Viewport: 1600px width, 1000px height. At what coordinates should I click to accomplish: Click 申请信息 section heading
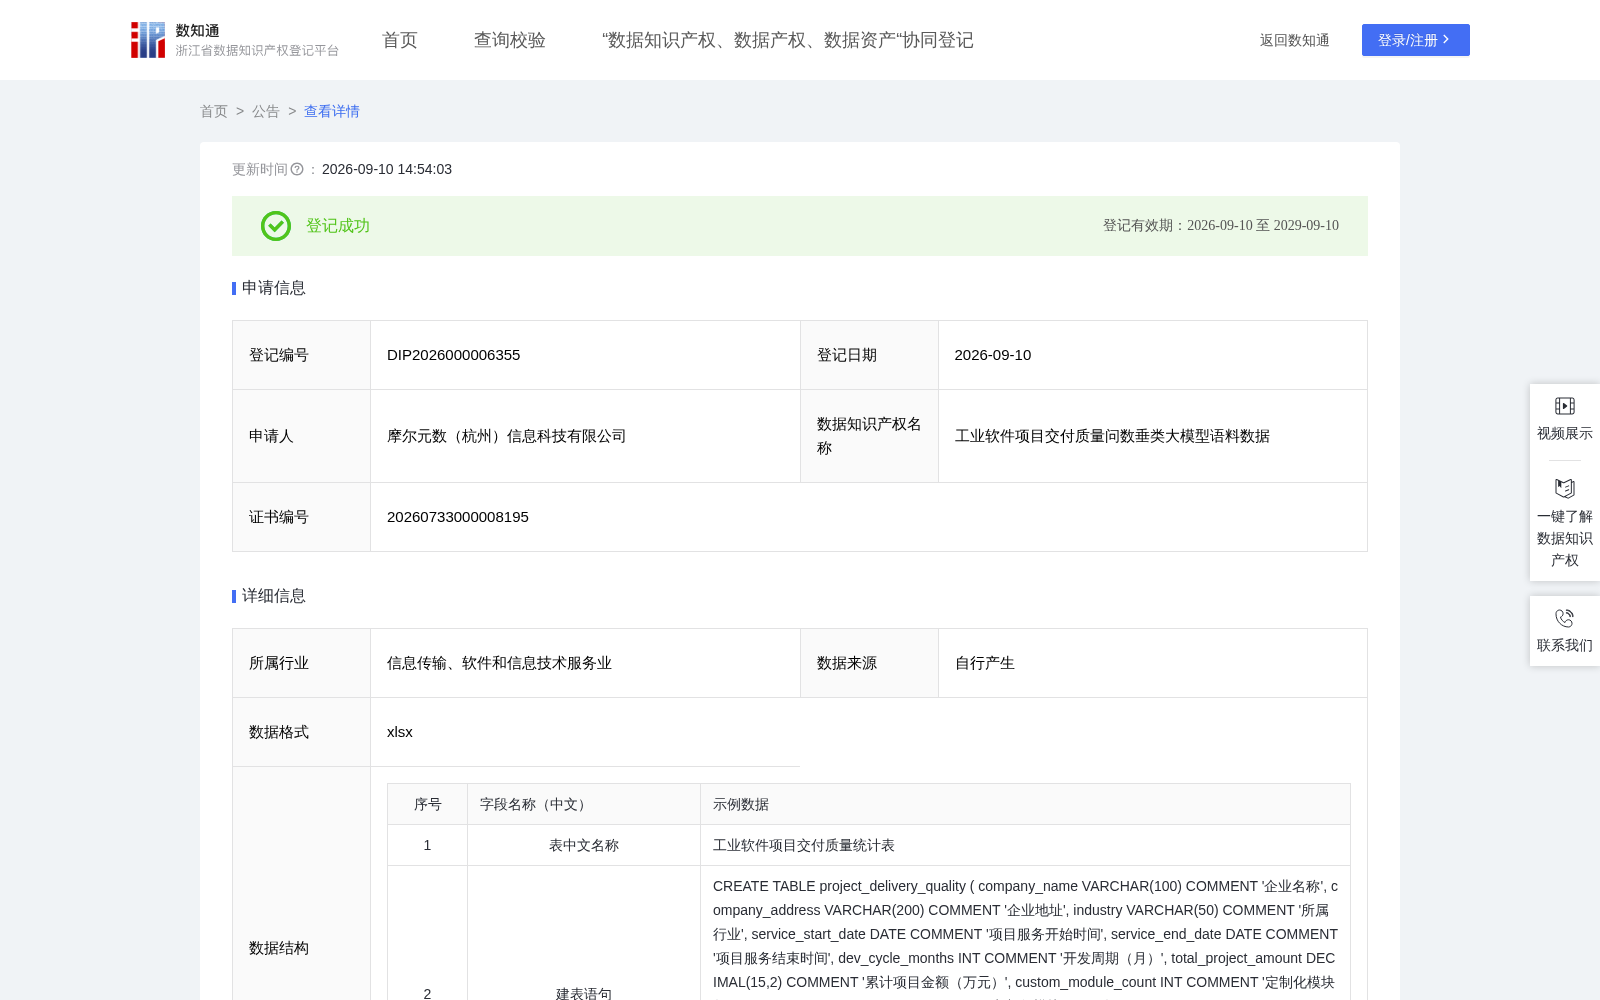274,288
